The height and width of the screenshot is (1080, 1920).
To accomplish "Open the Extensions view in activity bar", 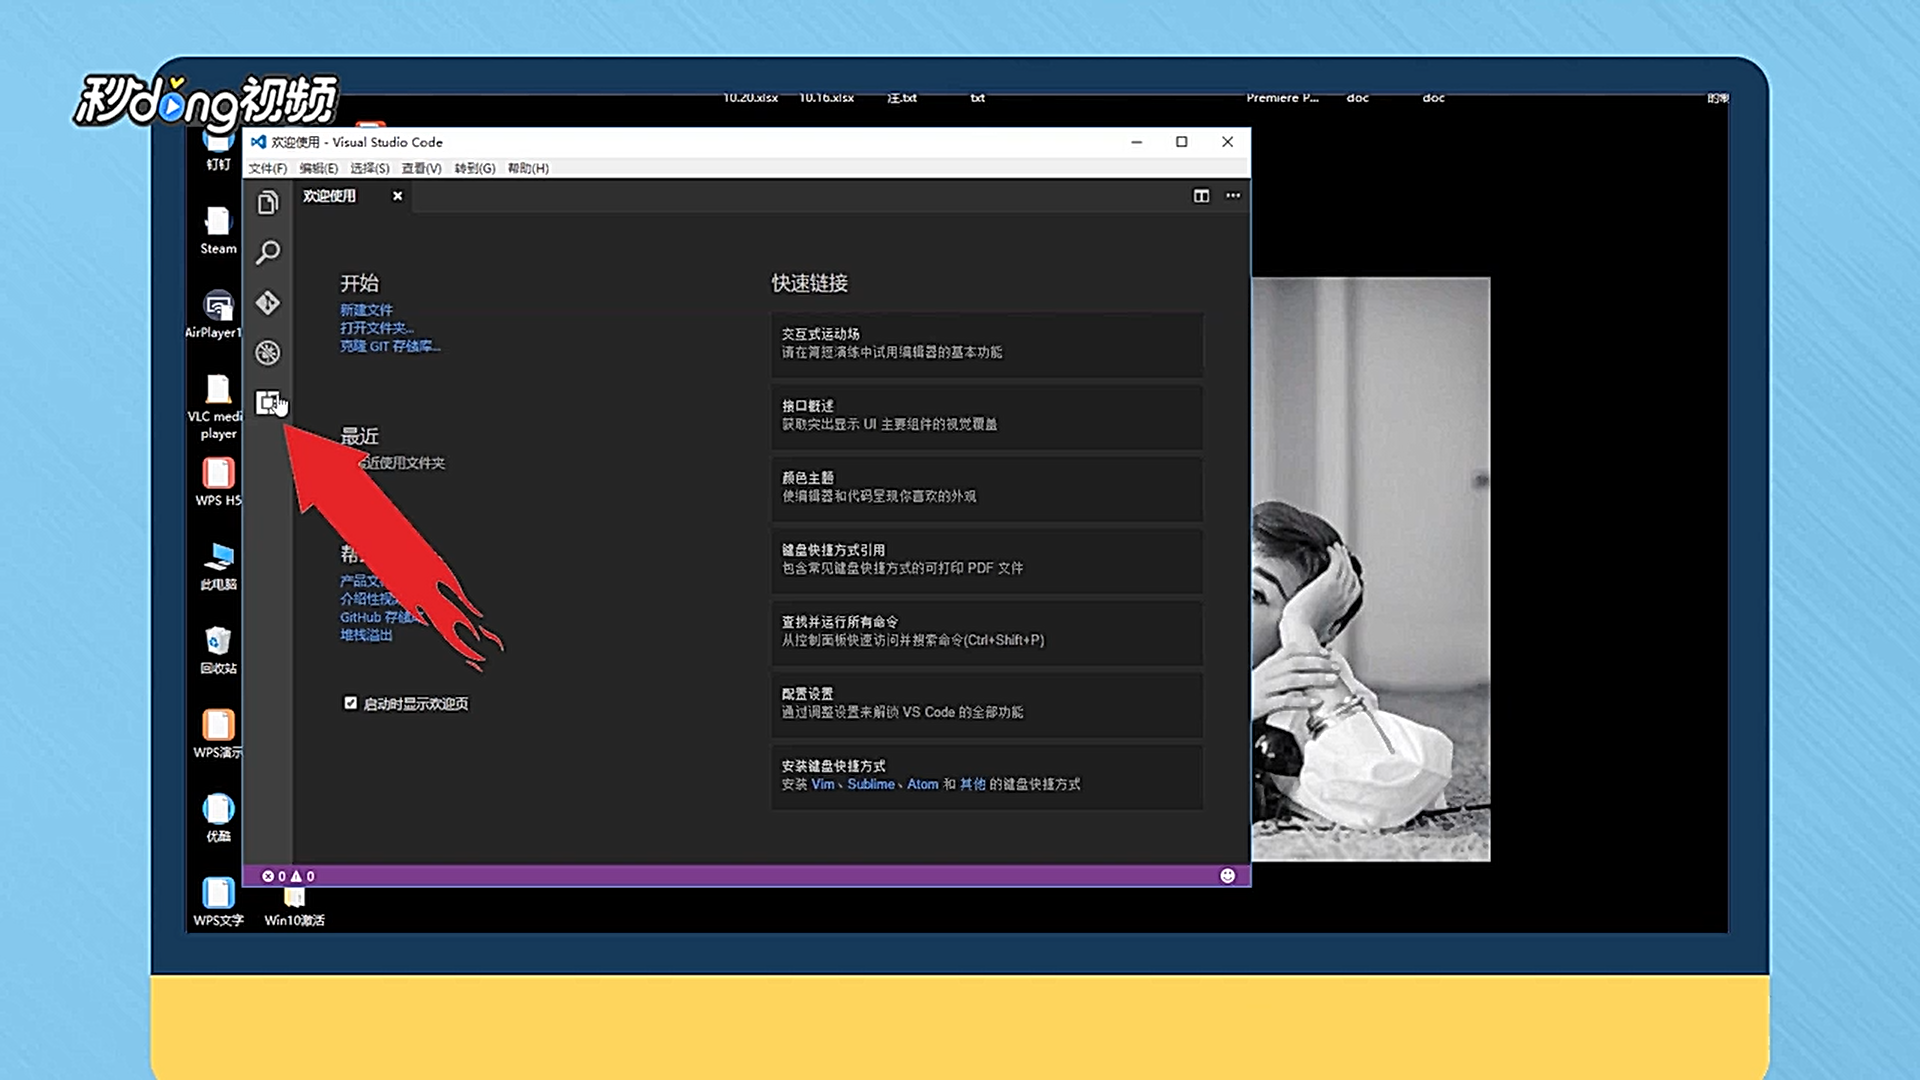I will coord(267,402).
